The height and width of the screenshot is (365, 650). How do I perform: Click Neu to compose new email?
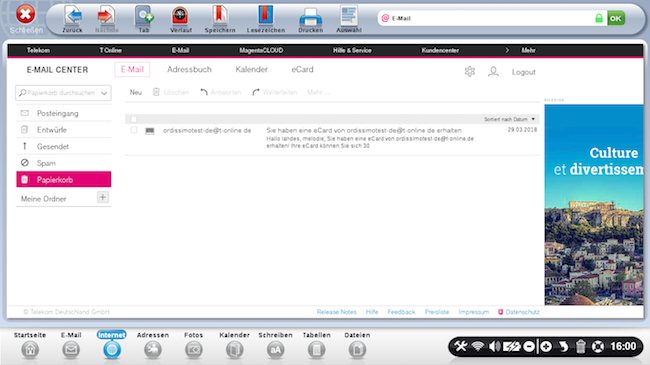(x=136, y=92)
